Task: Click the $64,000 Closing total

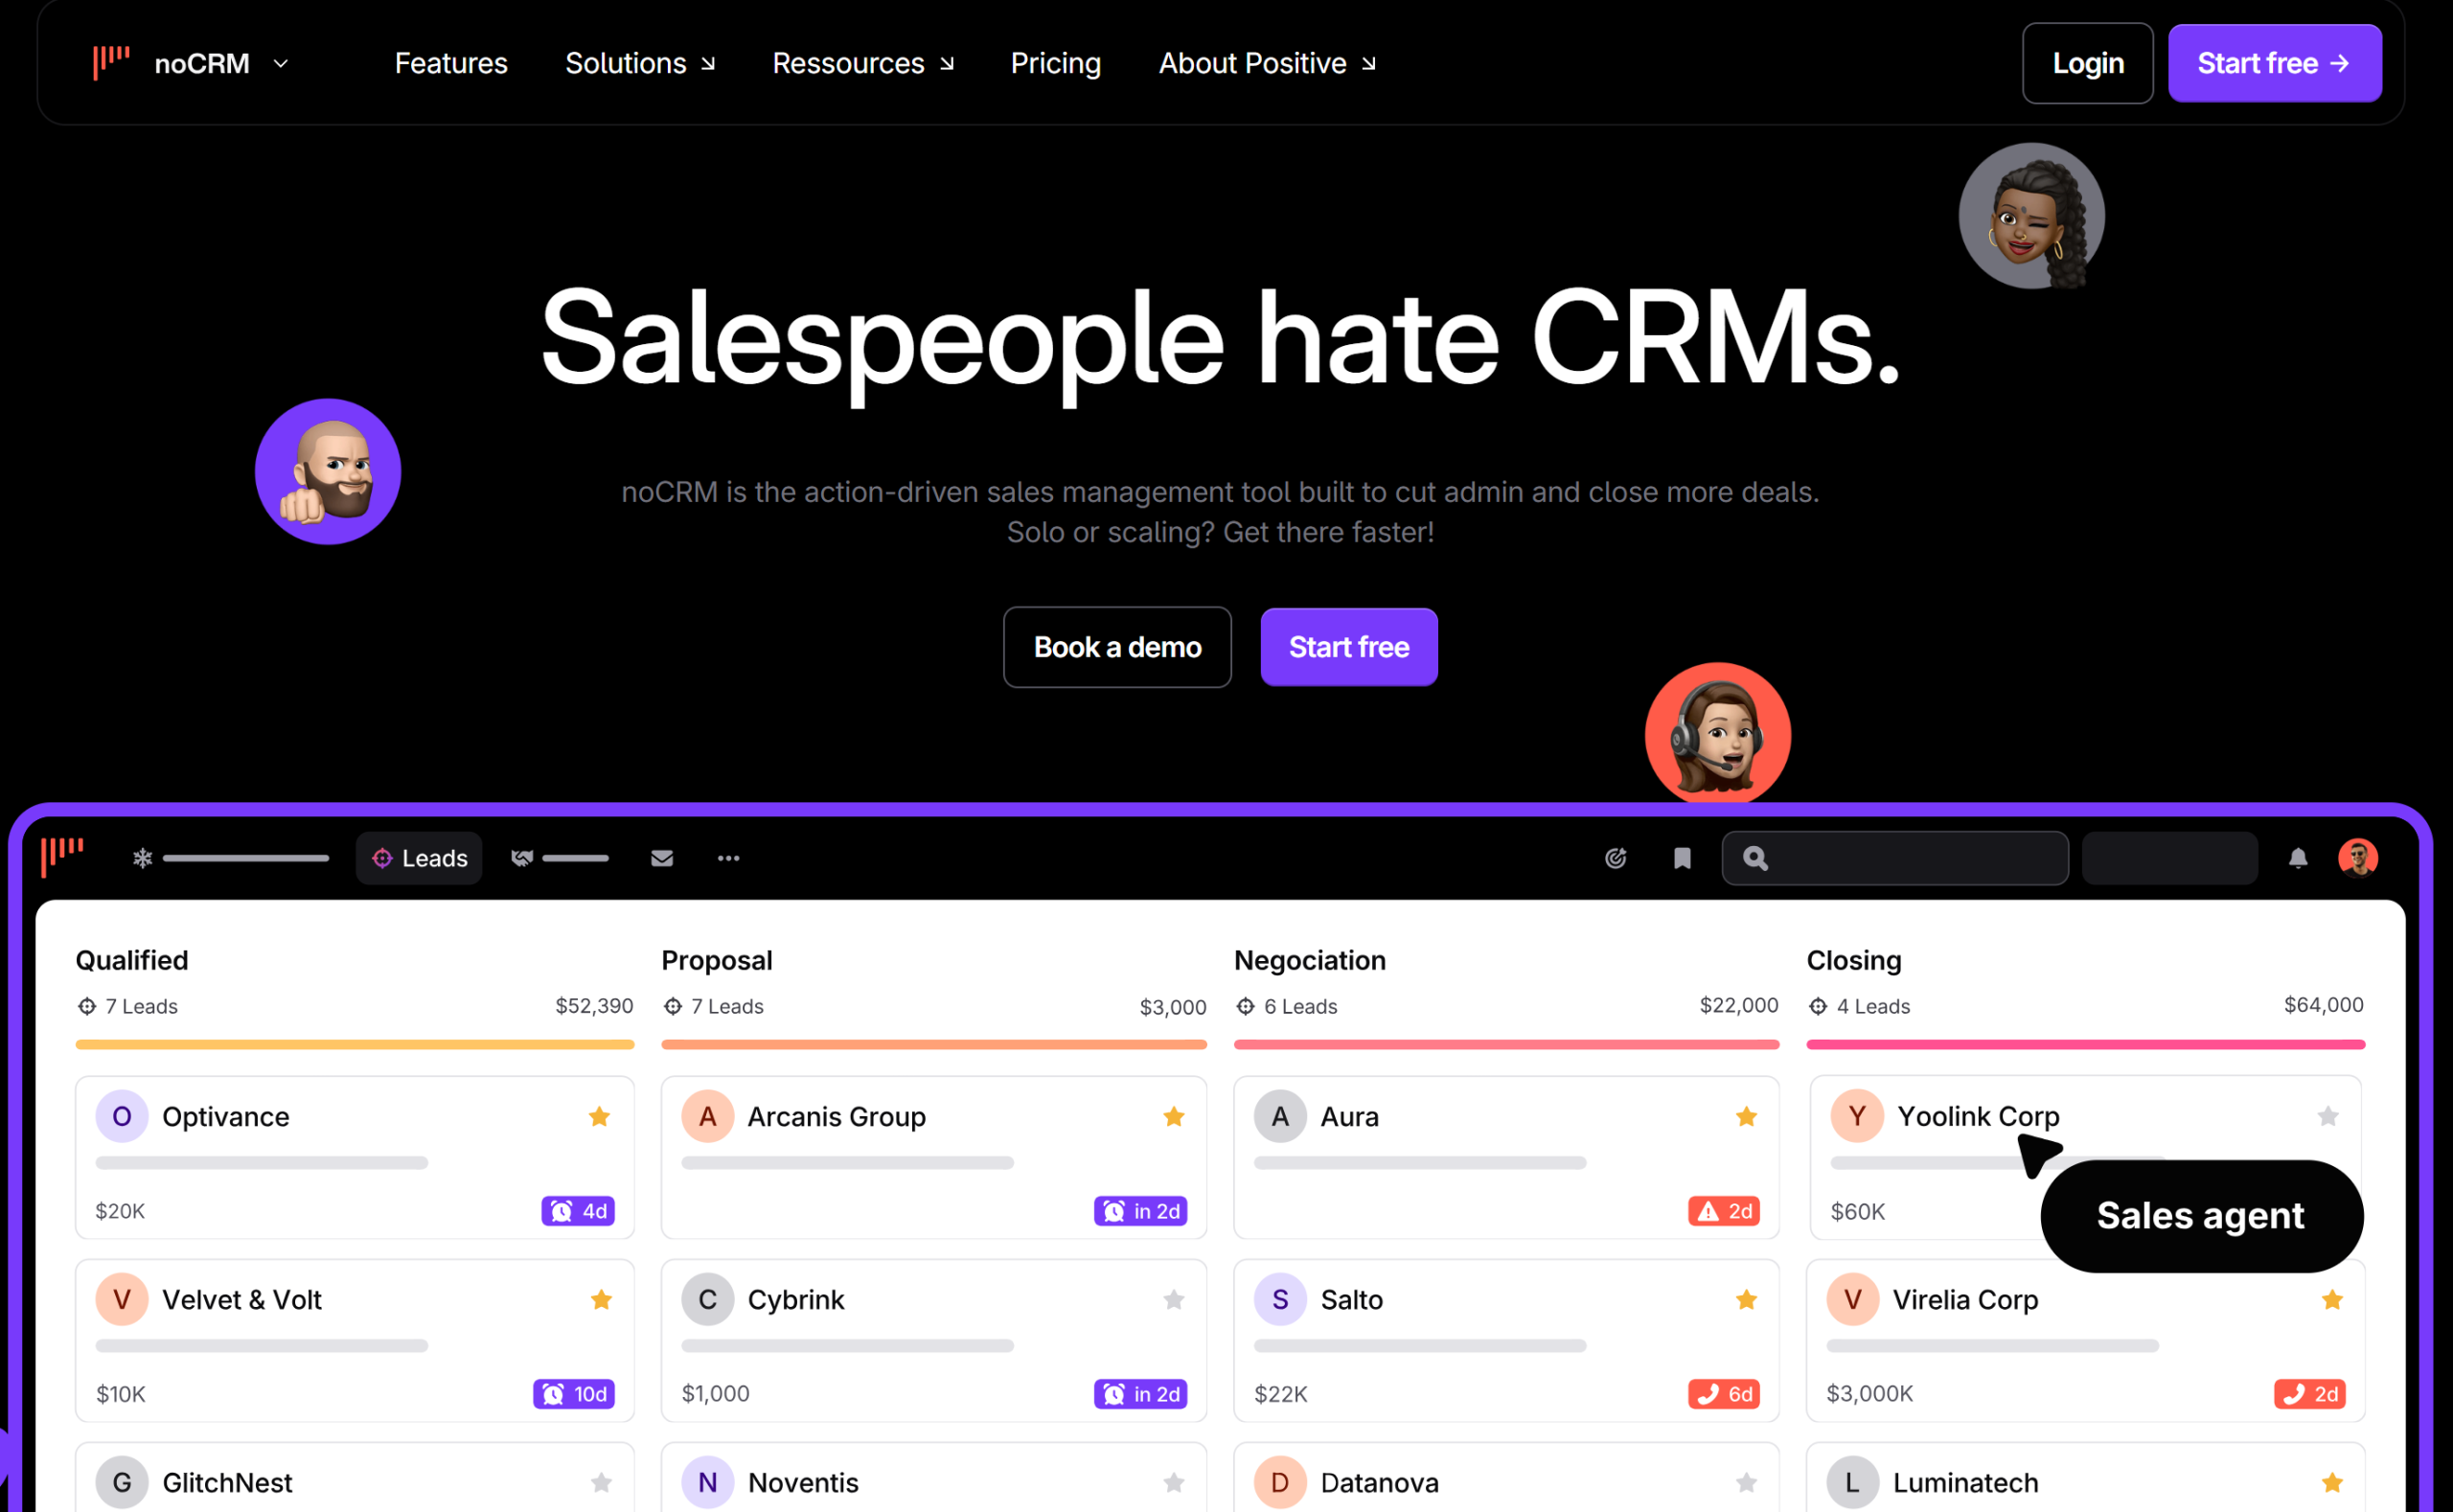Action: pyautogui.click(x=2323, y=1005)
